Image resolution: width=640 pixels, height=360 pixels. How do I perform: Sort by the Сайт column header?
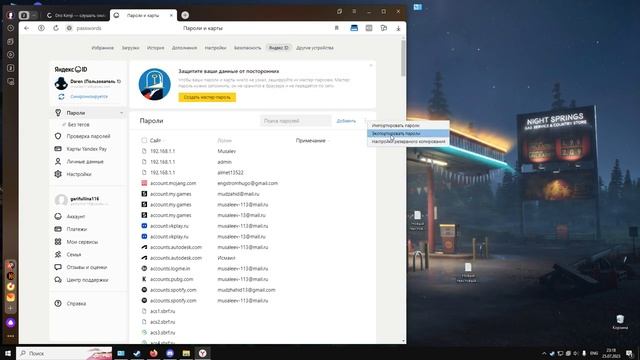tap(155, 140)
